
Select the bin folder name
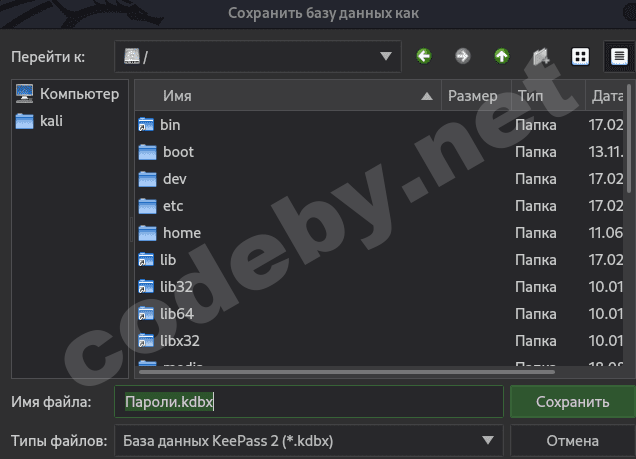point(170,125)
